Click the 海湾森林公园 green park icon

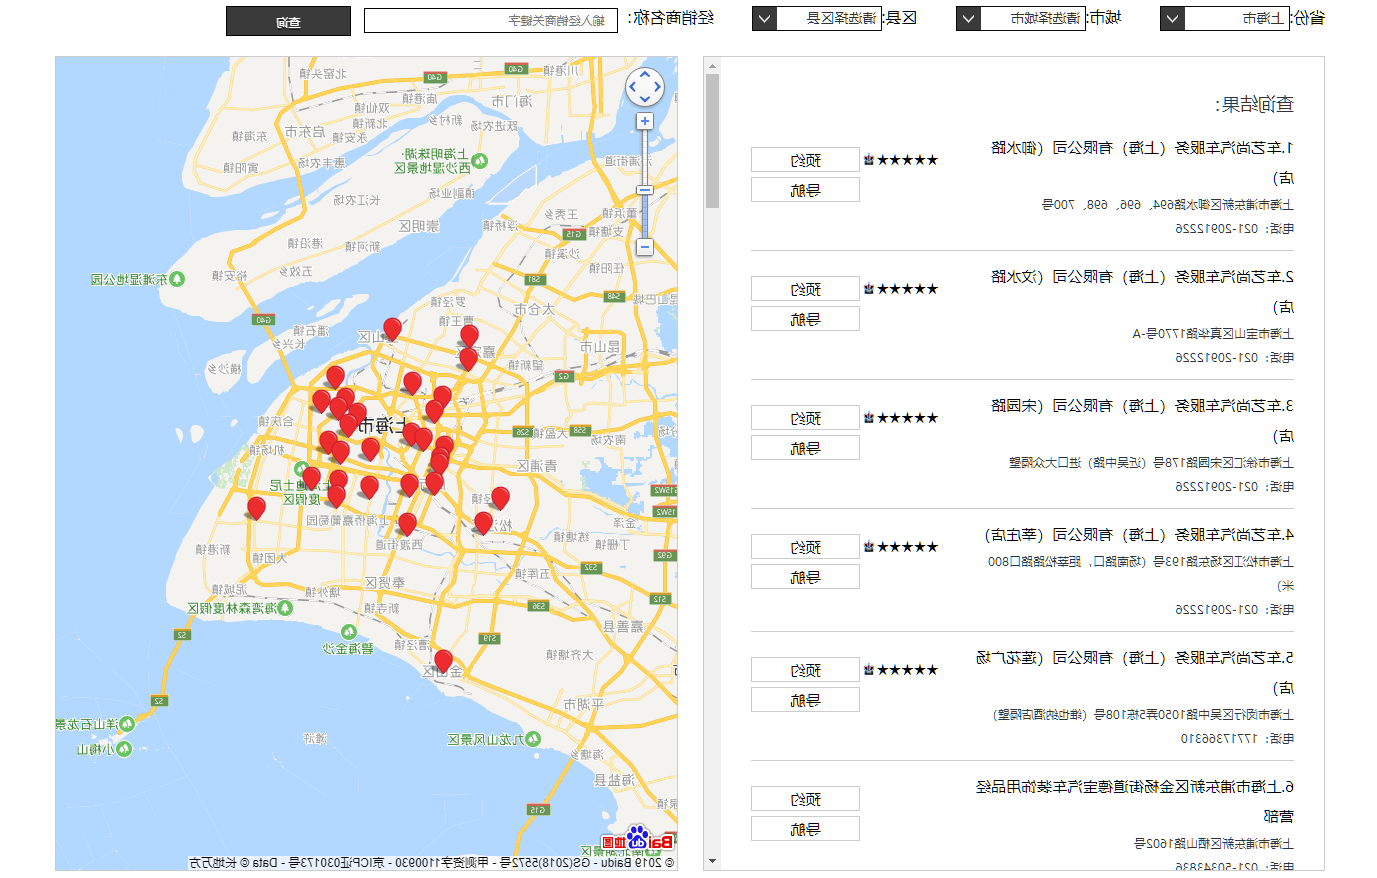click(x=285, y=607)
